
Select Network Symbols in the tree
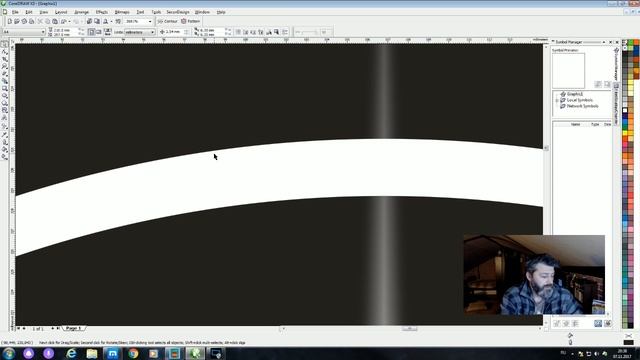point(582,106)
